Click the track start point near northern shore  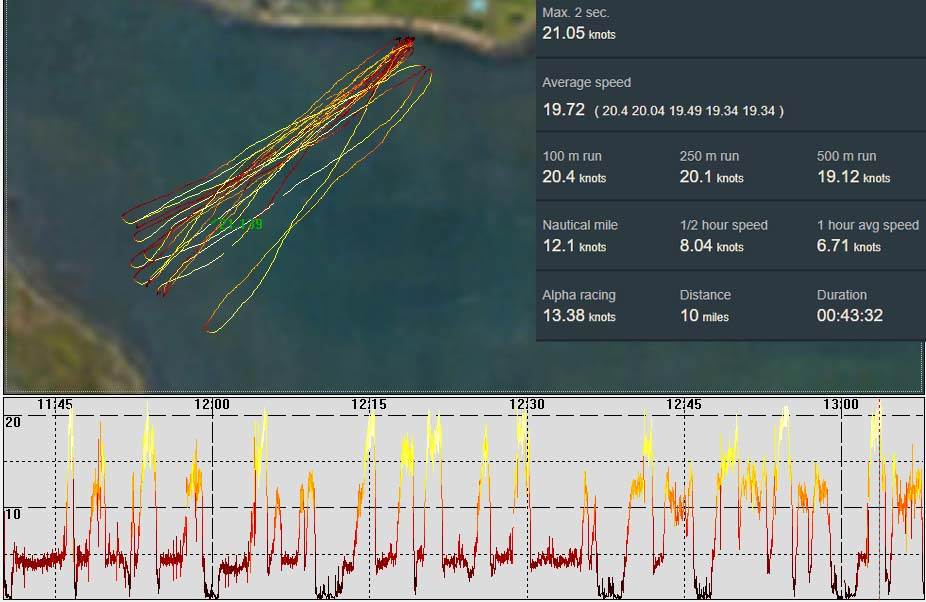pyautogui.click(x=405, y=41)
